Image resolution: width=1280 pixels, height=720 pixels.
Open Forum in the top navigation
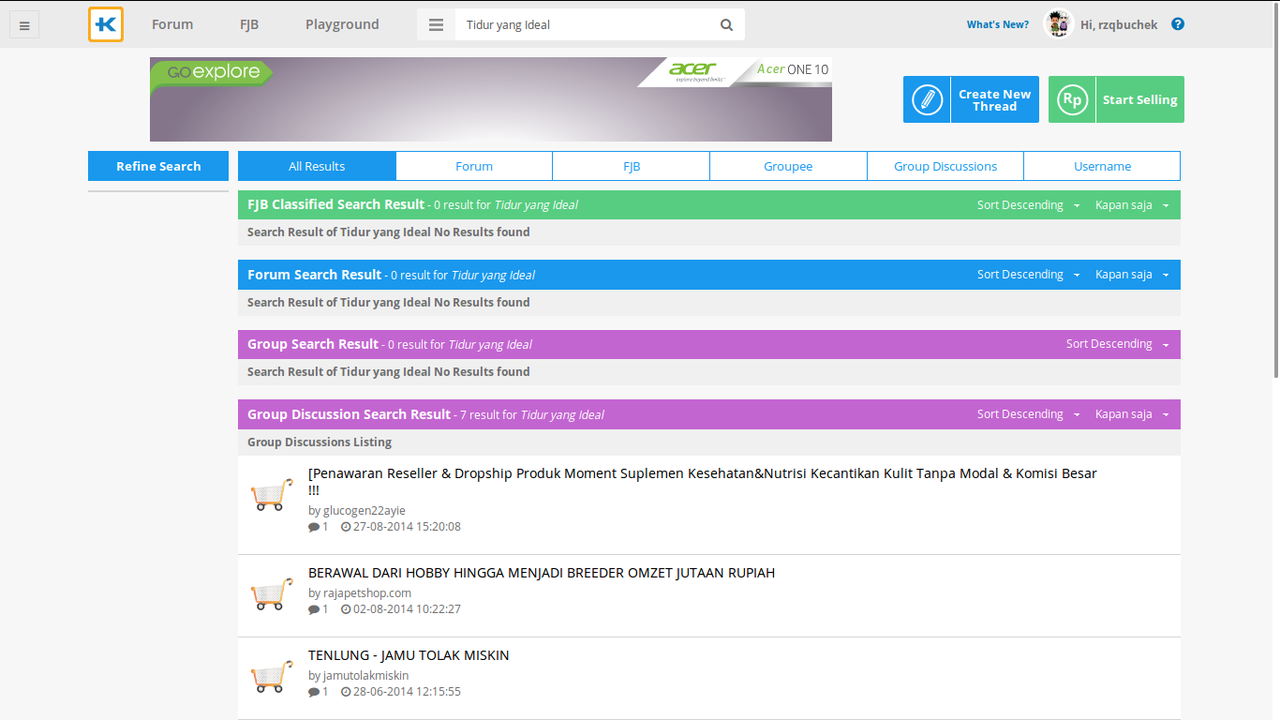[x=172, y=24]
